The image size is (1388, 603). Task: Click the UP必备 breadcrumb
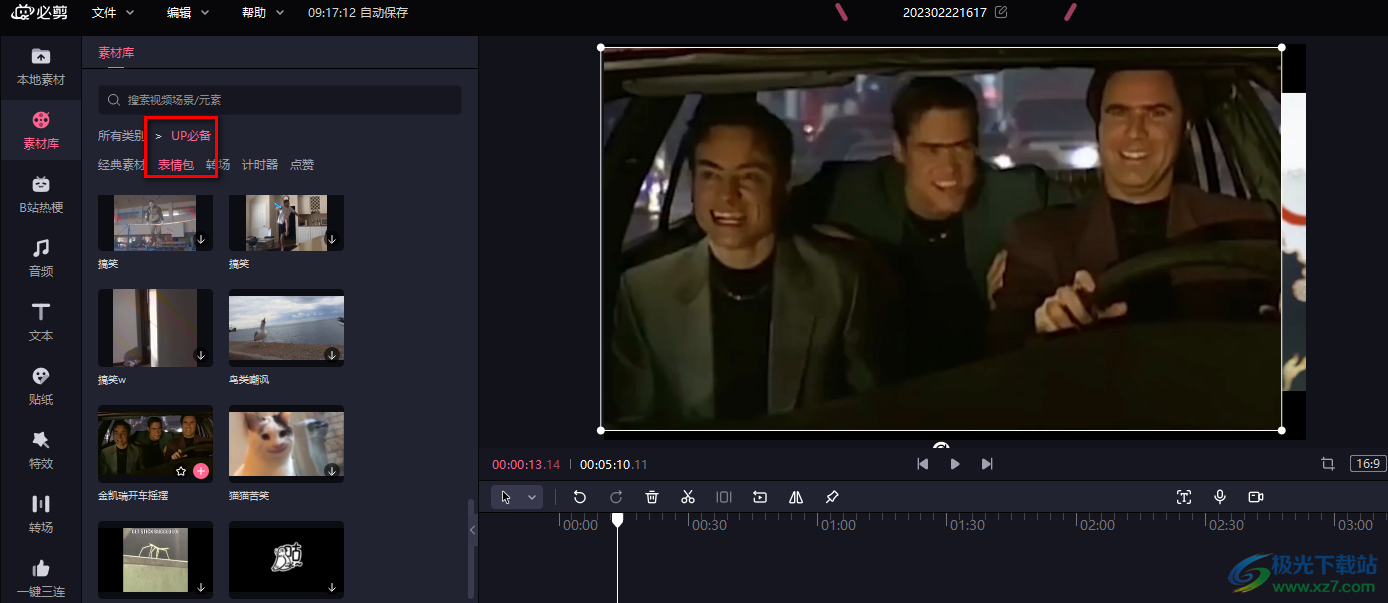[x=191, y=135]
